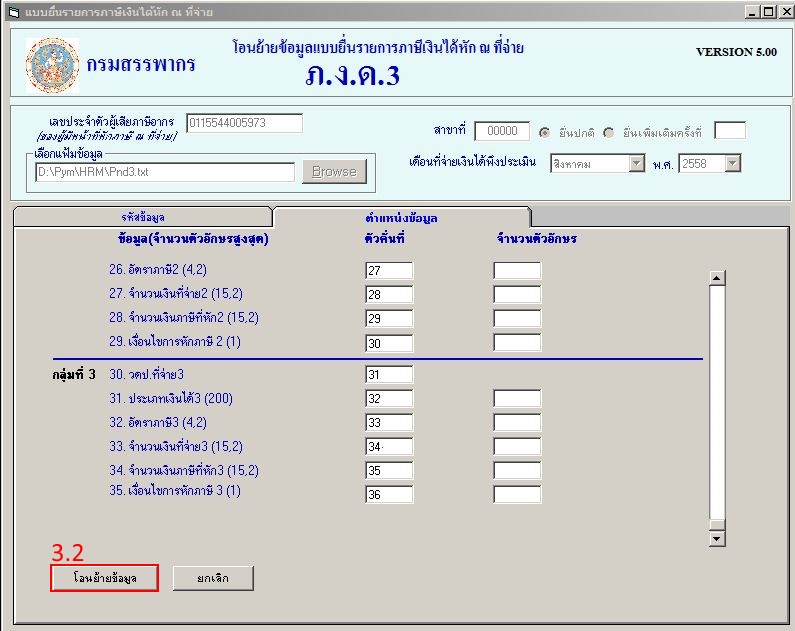This screenshot has width=795, height=631.
Task: Click character count field for วดป.ที่จ่าย3
Action: coord(517,374)
